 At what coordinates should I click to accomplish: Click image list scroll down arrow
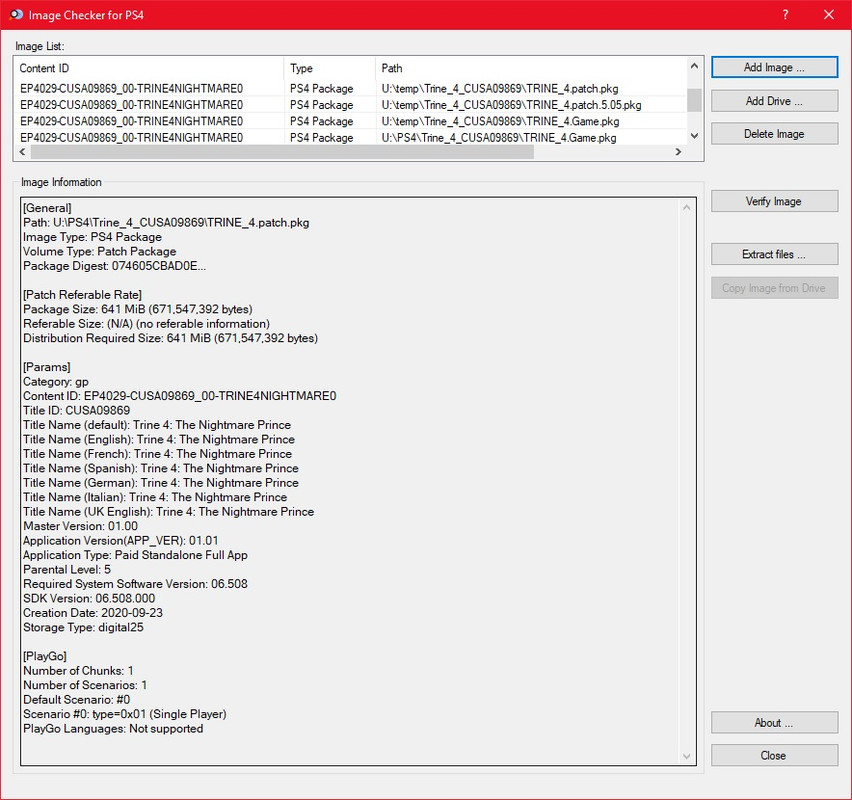tap(694, 136)
